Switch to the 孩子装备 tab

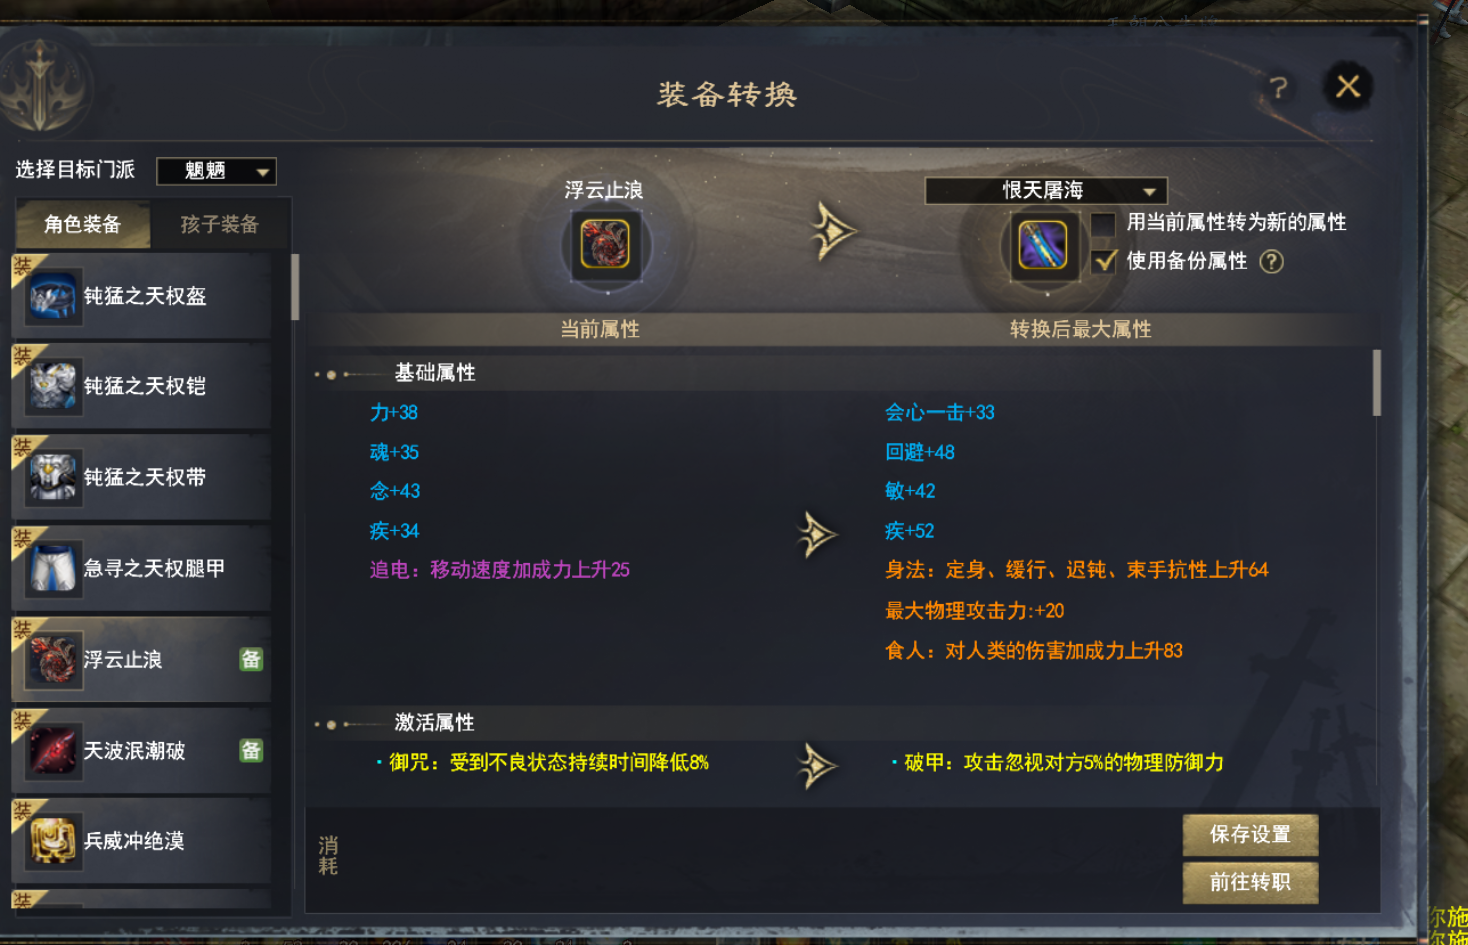220,224
